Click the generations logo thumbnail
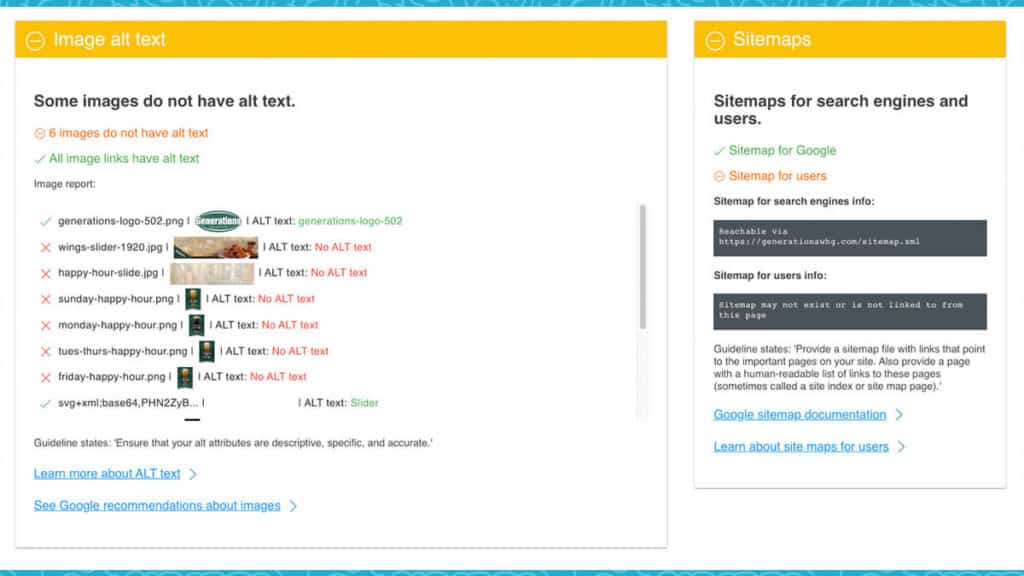The image size is (1024, 576). pyautogui.click(x=218, y=221)
